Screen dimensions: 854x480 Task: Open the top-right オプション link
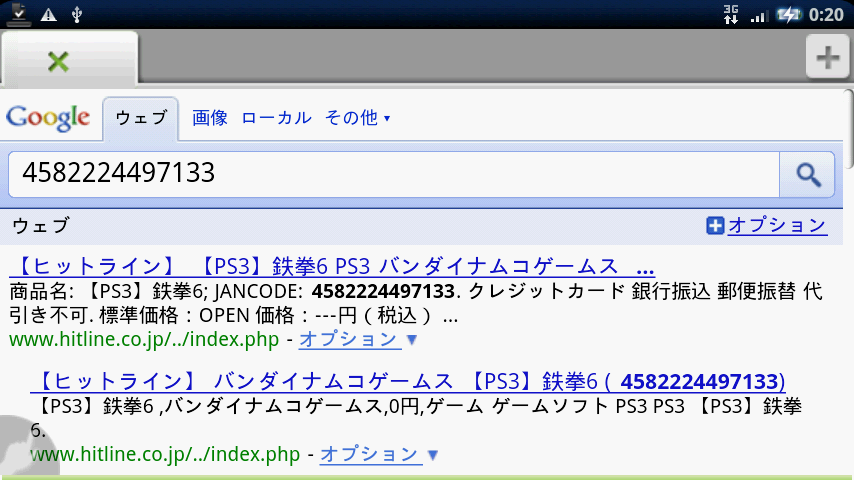point(777,225)
